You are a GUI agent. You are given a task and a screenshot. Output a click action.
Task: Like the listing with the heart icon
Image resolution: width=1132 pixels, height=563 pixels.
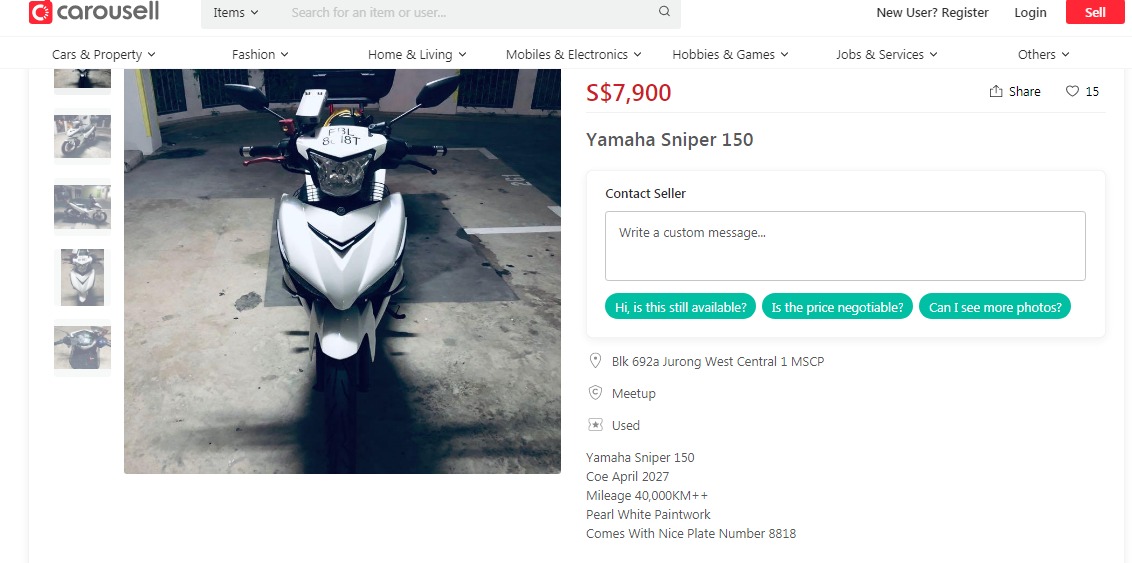coord(1072,92)
